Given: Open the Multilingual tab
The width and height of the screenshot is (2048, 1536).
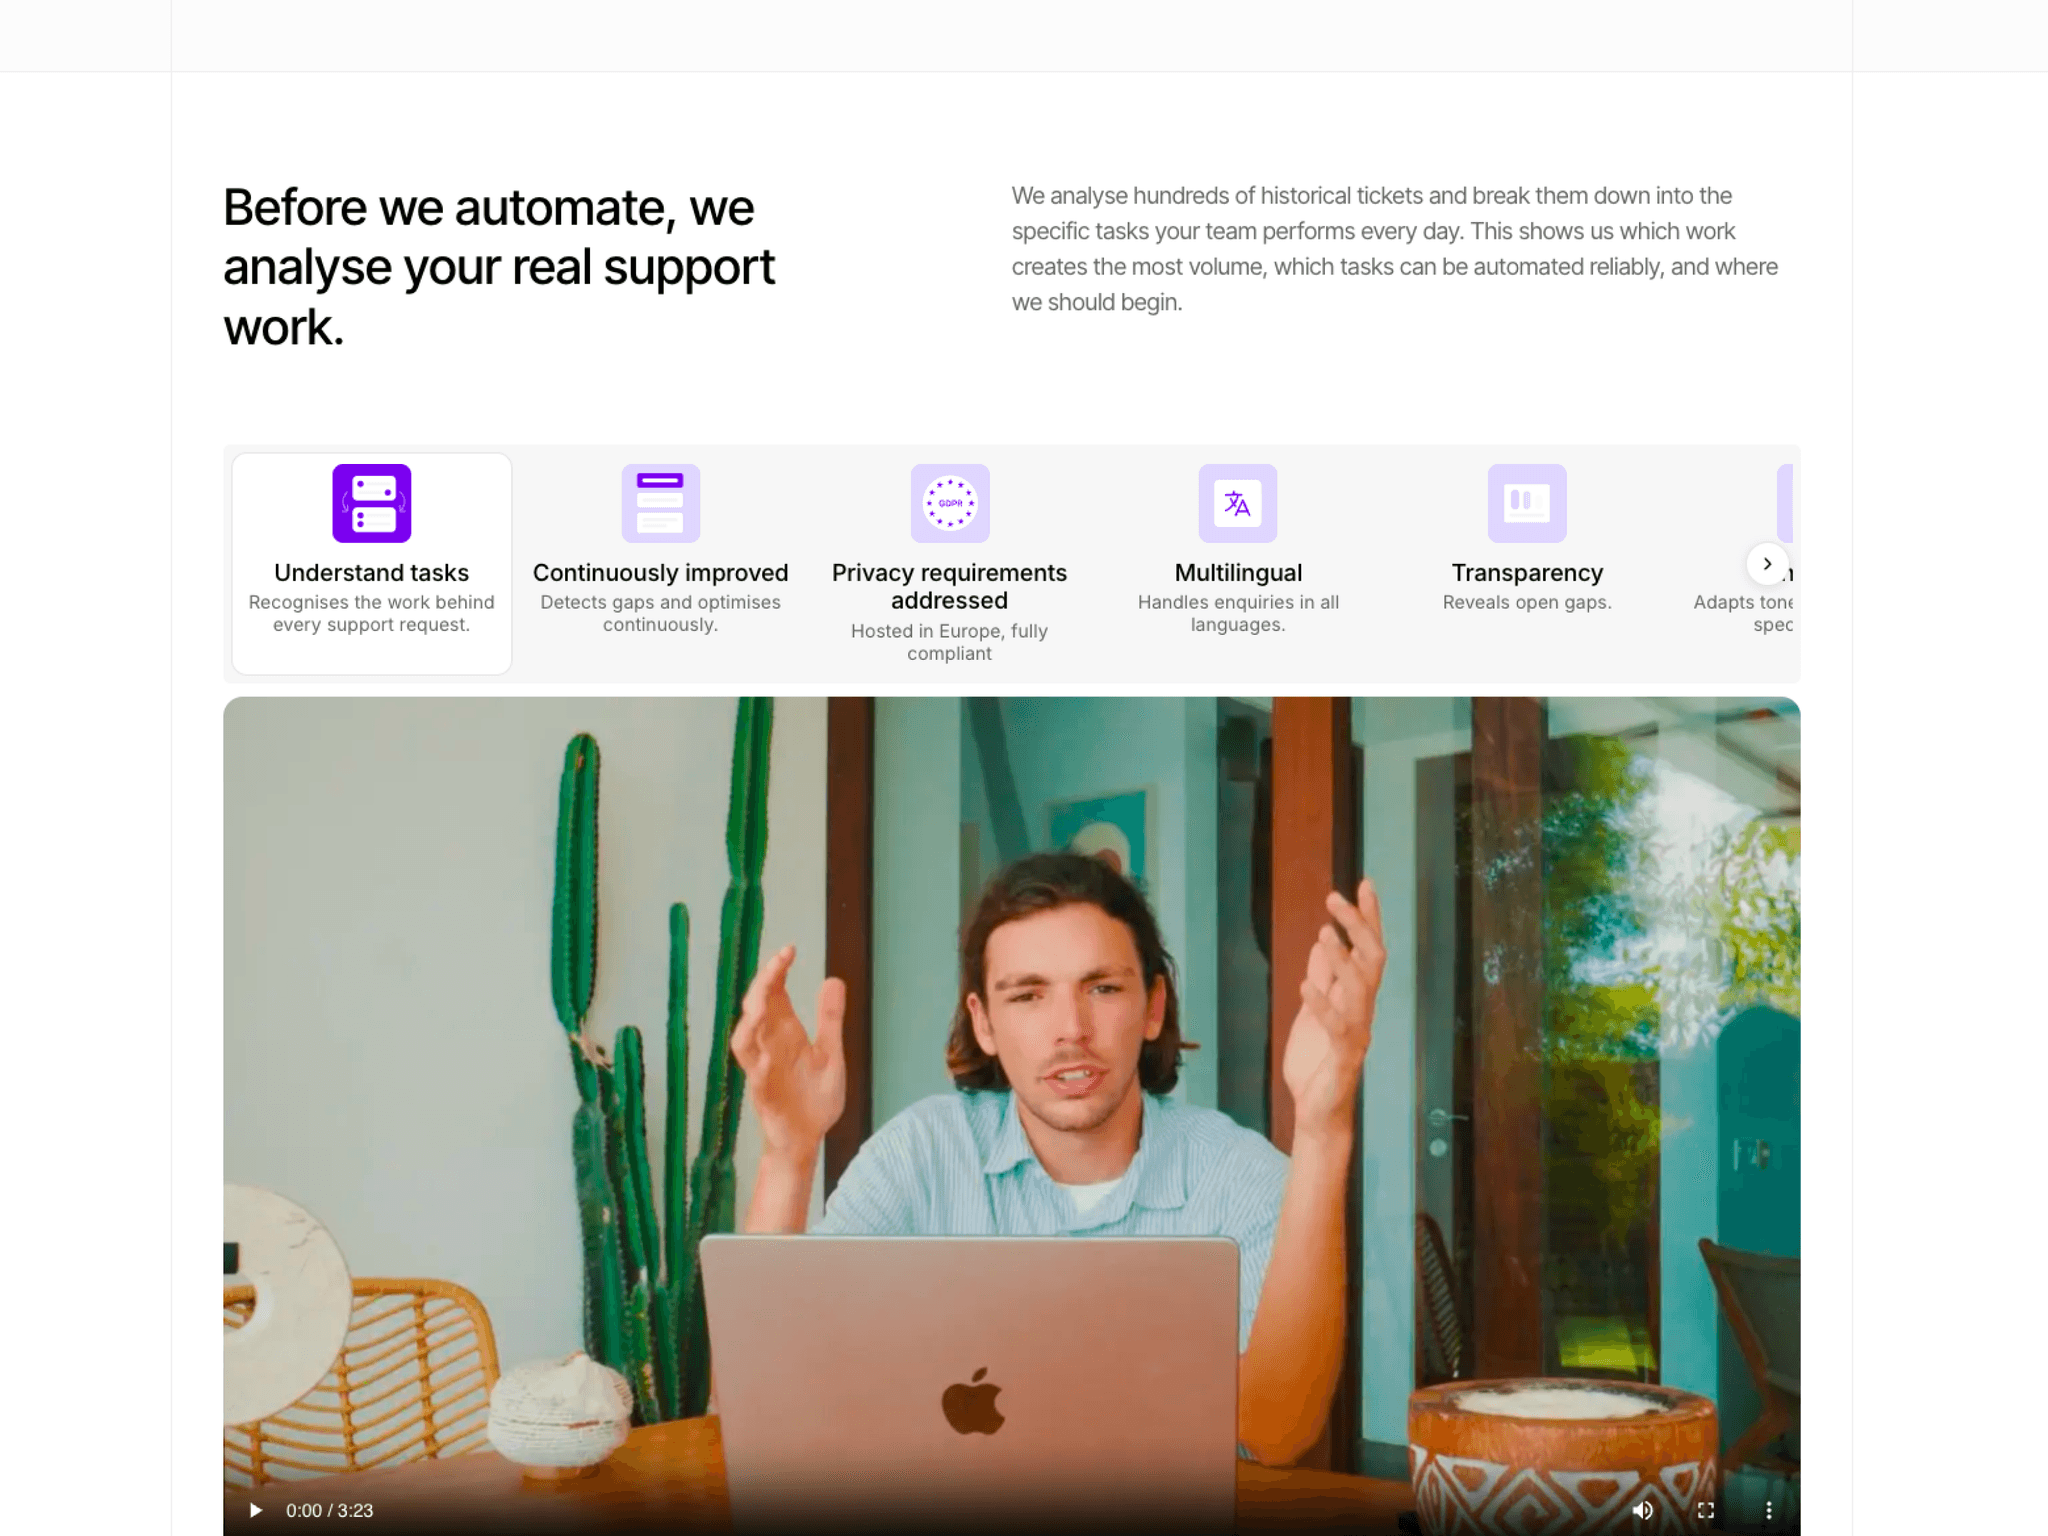Looking at the screenshot, I should click(x=1238, y=564).
